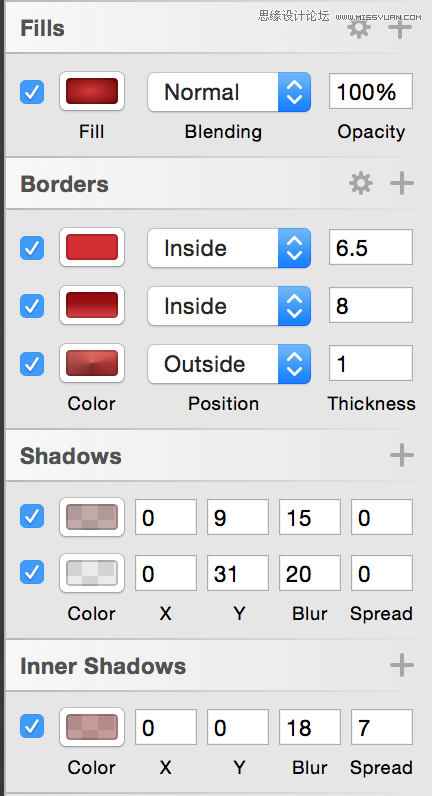432x796 pixels.
Task: Add a new border with plus icon
Action: pos(402,183)
